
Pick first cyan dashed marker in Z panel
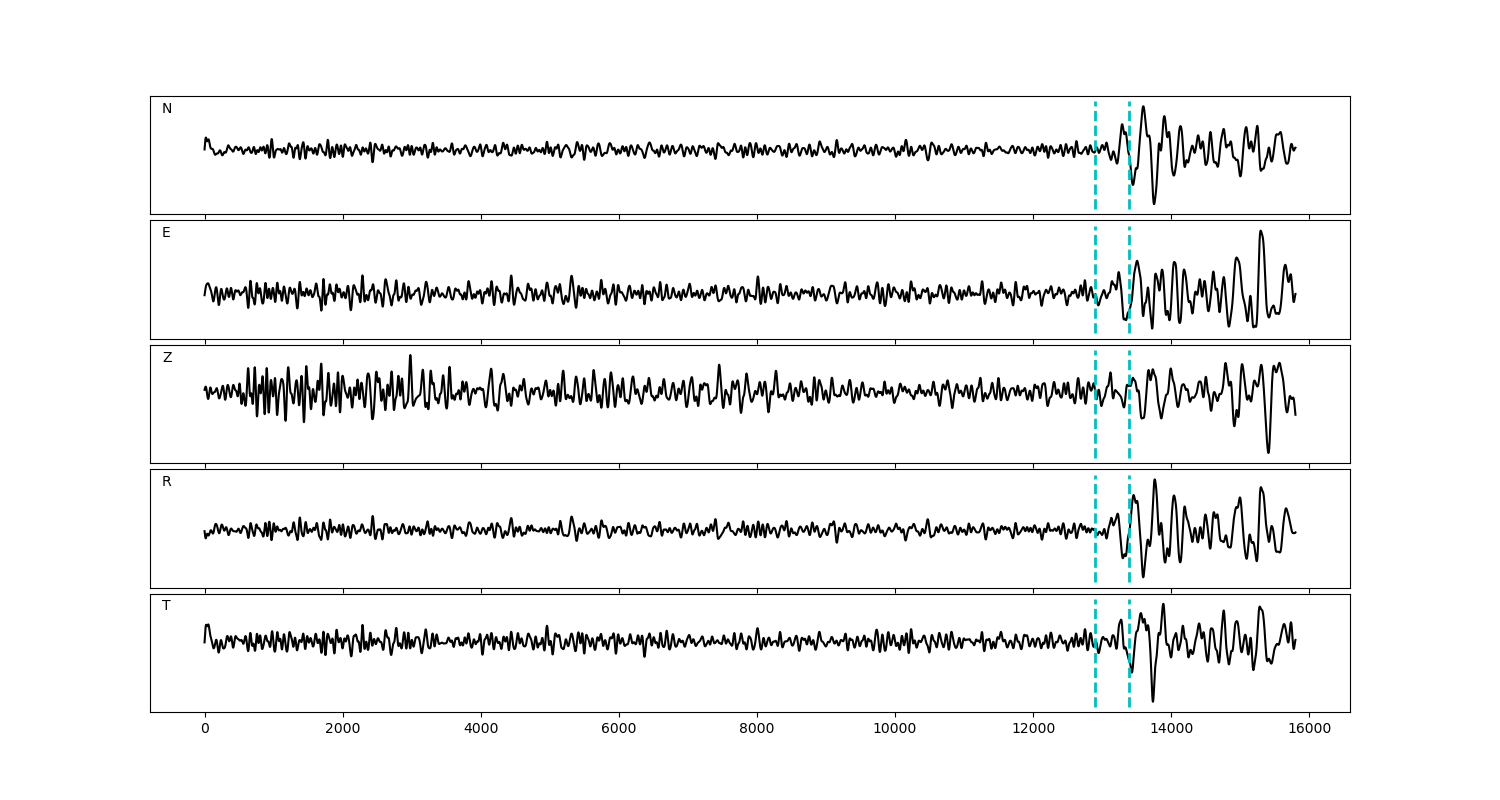tap(1095, 404)
